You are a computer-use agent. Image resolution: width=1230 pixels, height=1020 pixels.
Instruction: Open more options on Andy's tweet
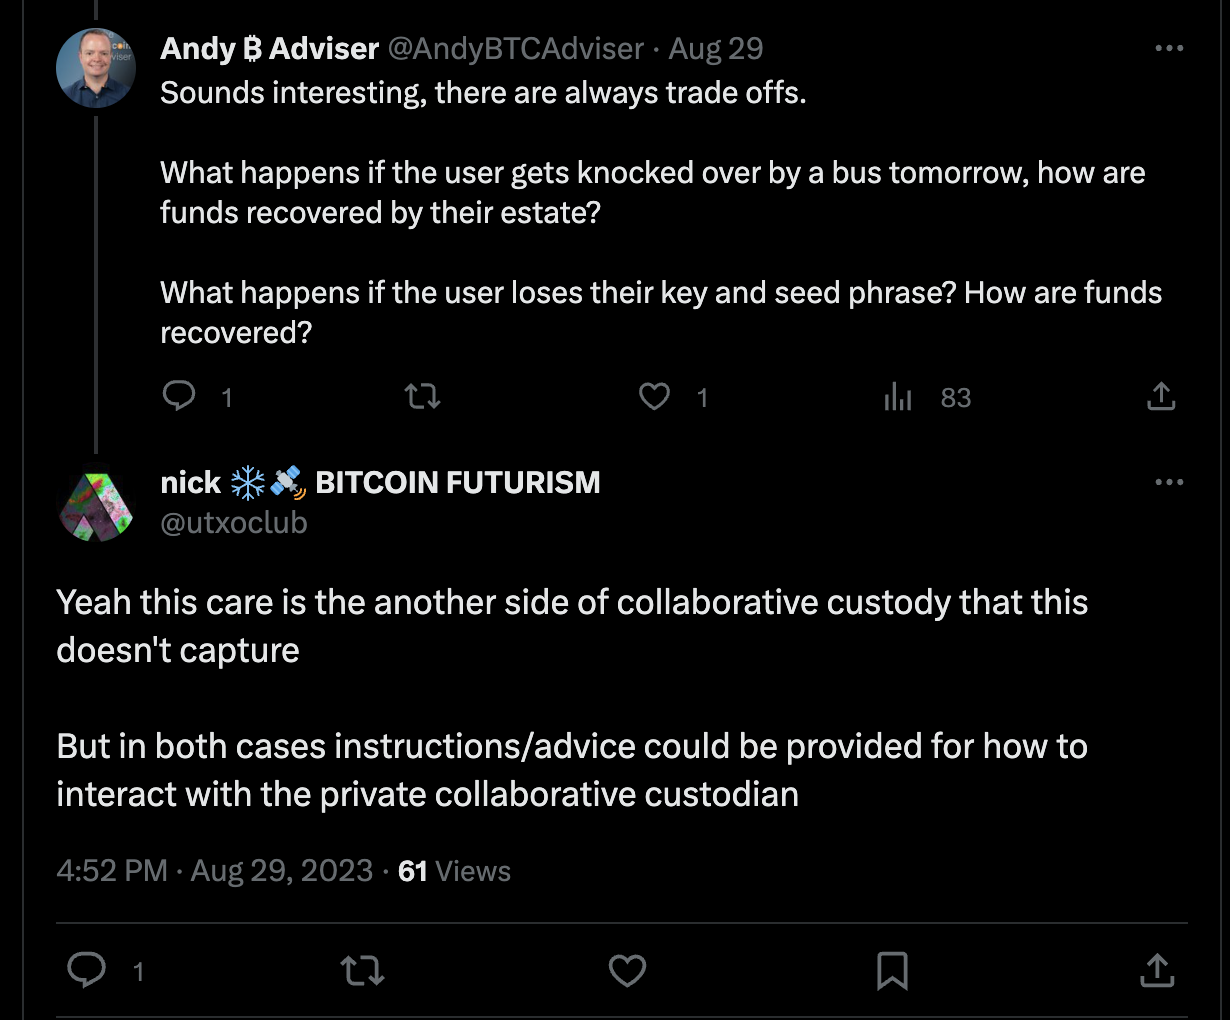click(1169, 48)
